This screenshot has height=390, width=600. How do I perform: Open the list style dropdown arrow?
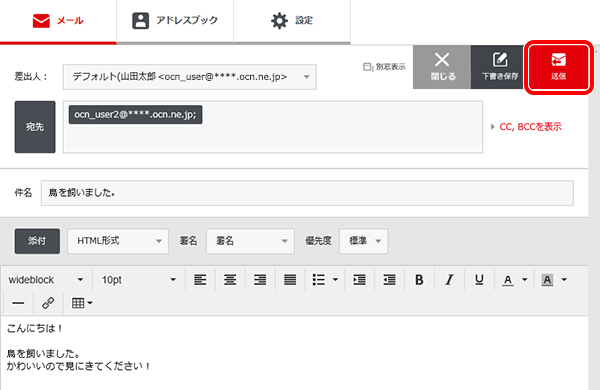pos(335,280)
